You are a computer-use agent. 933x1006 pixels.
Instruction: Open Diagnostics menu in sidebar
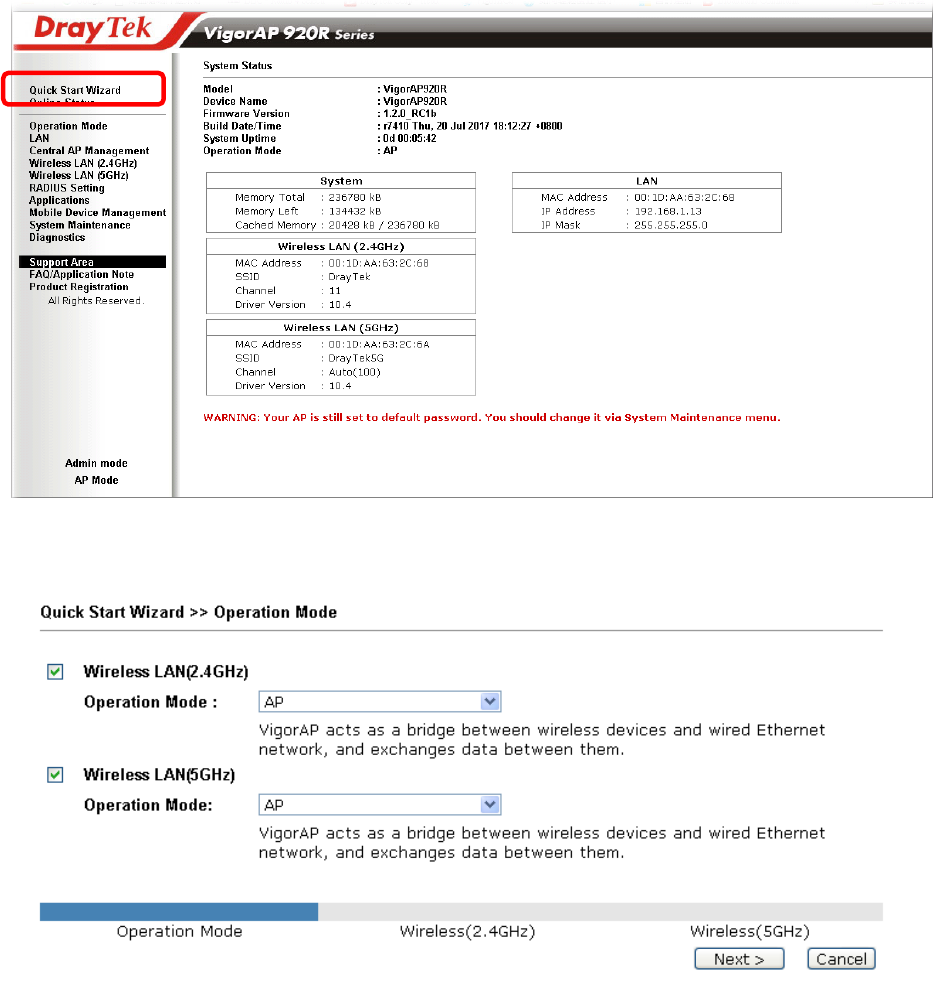pos(57,237)
